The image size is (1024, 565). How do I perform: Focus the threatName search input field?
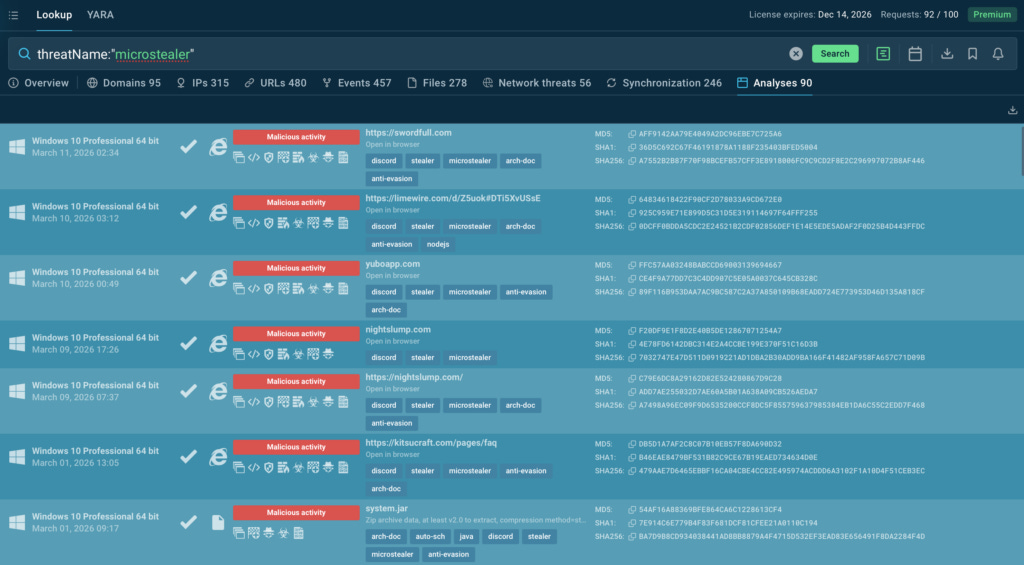tap(405, 54)
